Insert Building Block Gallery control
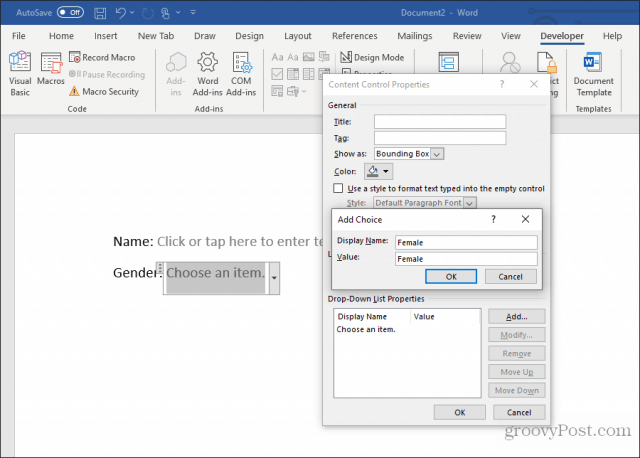Image resolution: width=640 pixels, height=458 pixels. pyautogui.click(x=324, y=56)
